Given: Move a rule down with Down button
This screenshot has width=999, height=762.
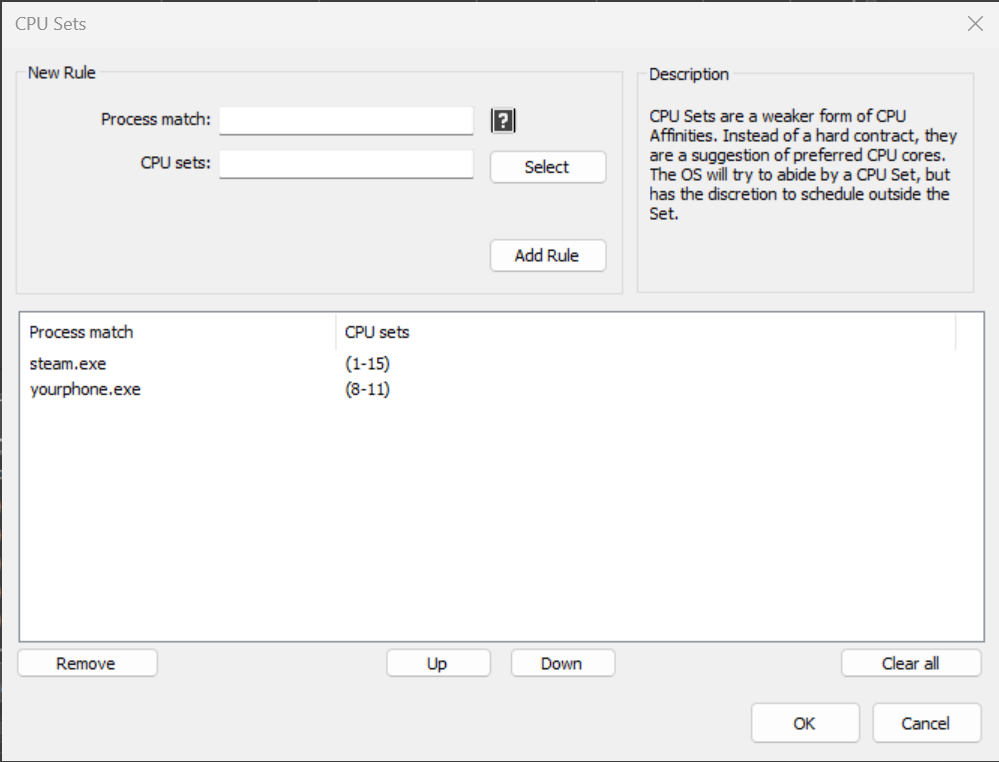Looking at the screenshot, I should [562, 662].
